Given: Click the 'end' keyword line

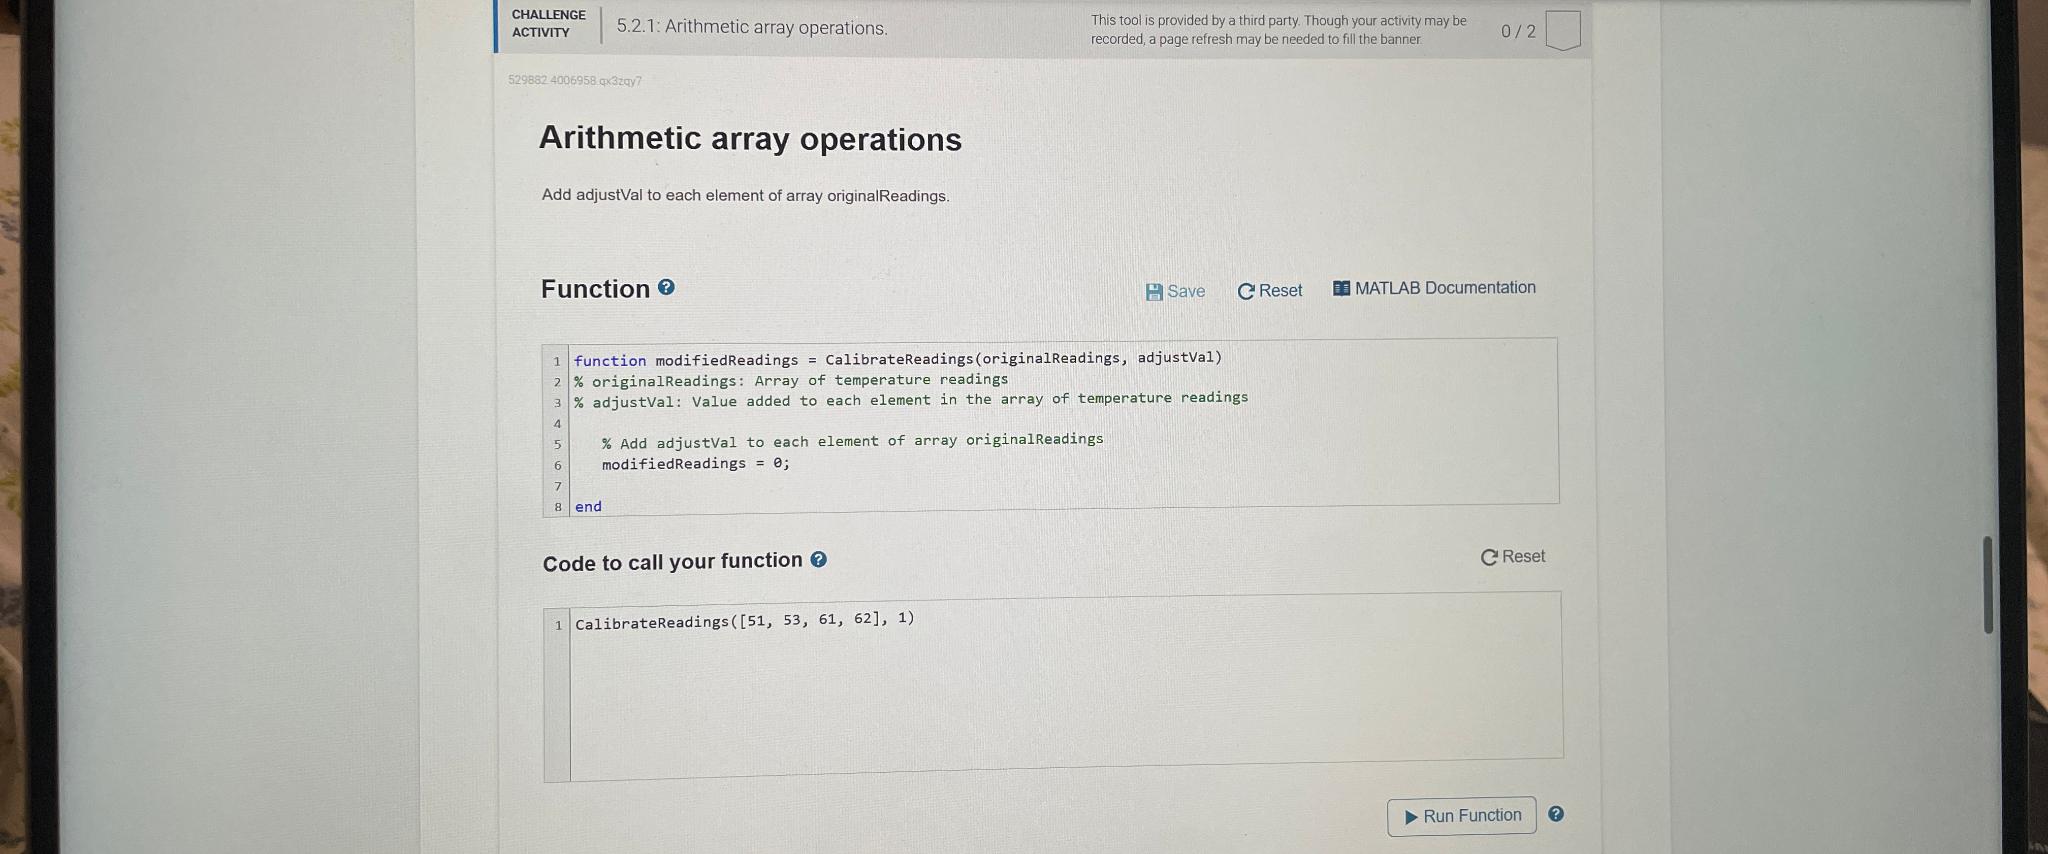Looking at the screenshot, I should pyautogui.click(x=588, y=506).
